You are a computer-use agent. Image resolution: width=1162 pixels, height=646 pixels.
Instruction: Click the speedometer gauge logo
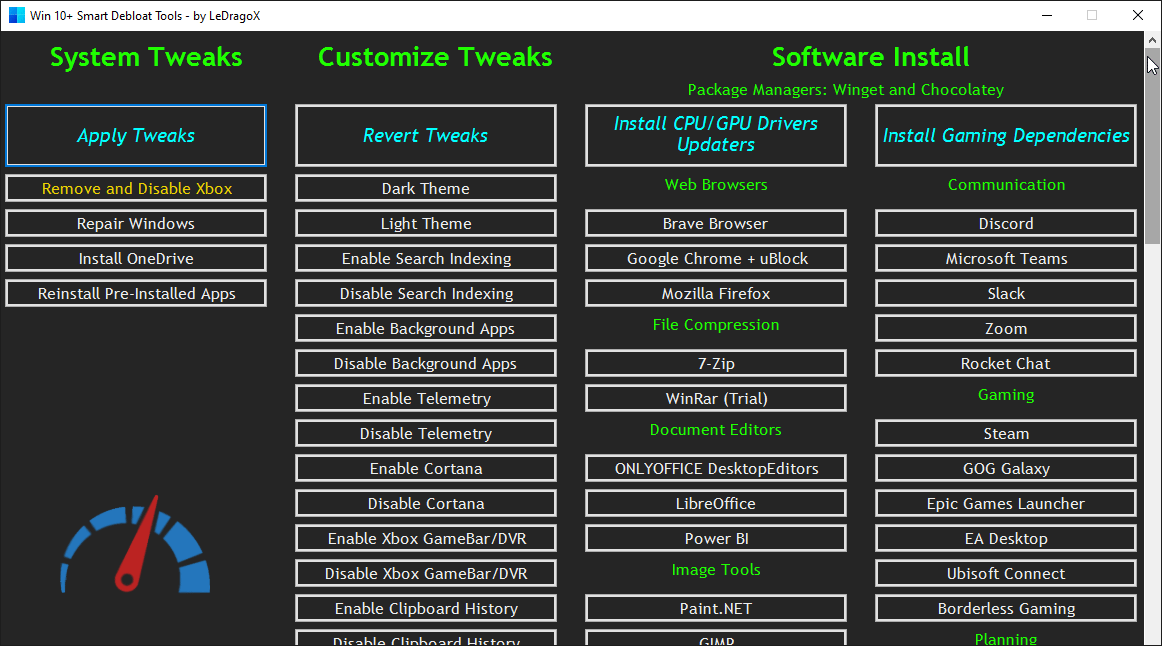click(x=135, y=545)
